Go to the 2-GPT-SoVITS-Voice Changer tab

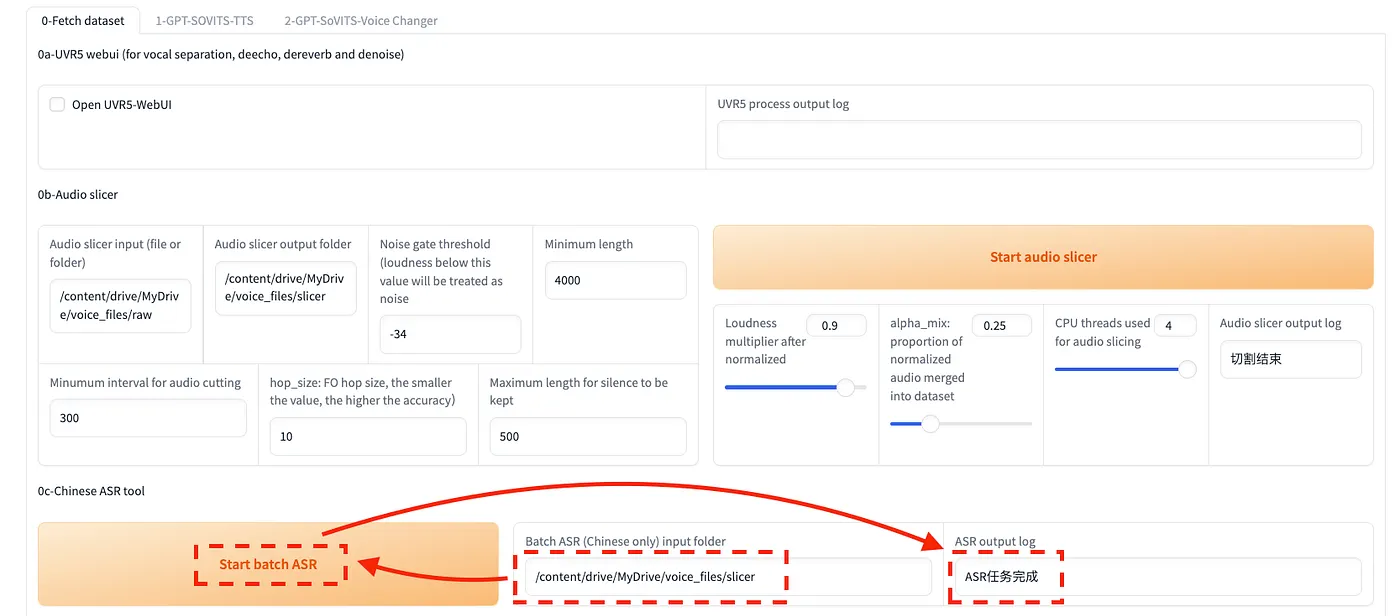[x=361, y=20]
